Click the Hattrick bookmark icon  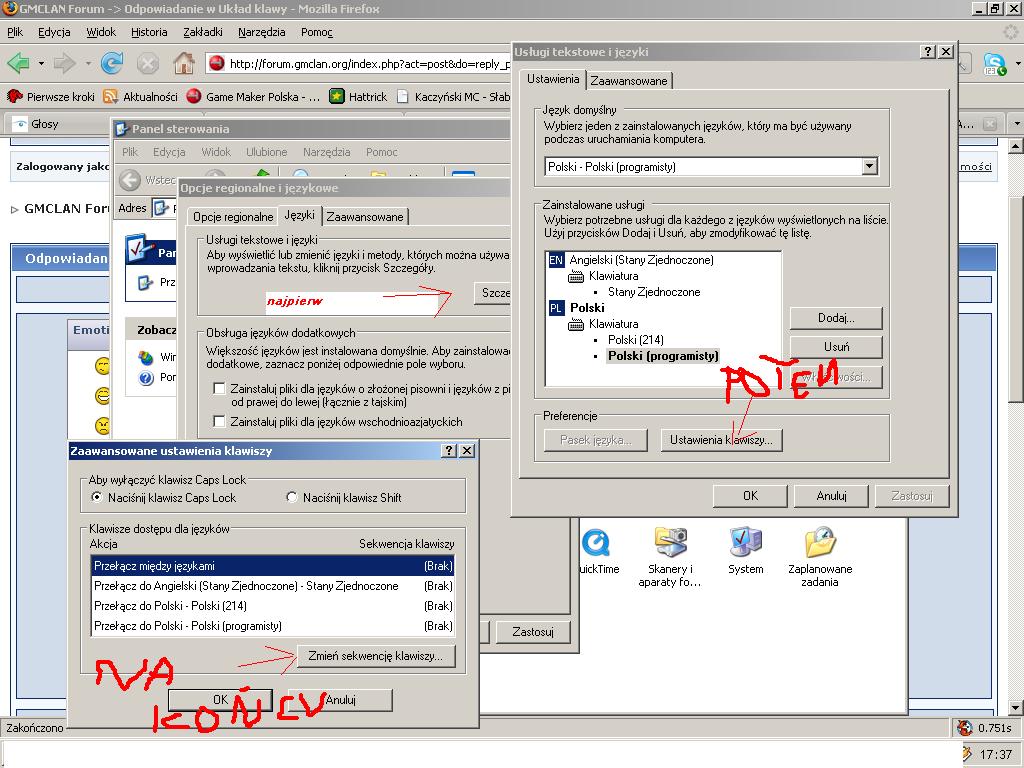tap(338, 97)
